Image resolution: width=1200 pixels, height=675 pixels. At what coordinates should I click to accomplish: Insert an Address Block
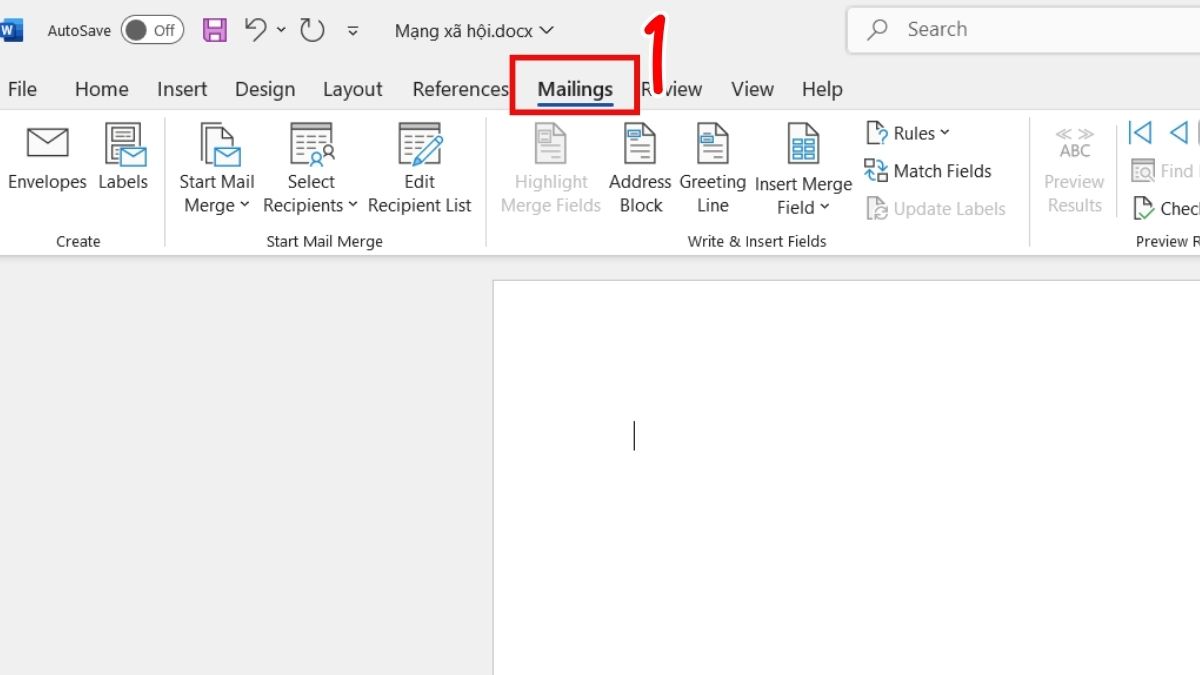[640, 168]
